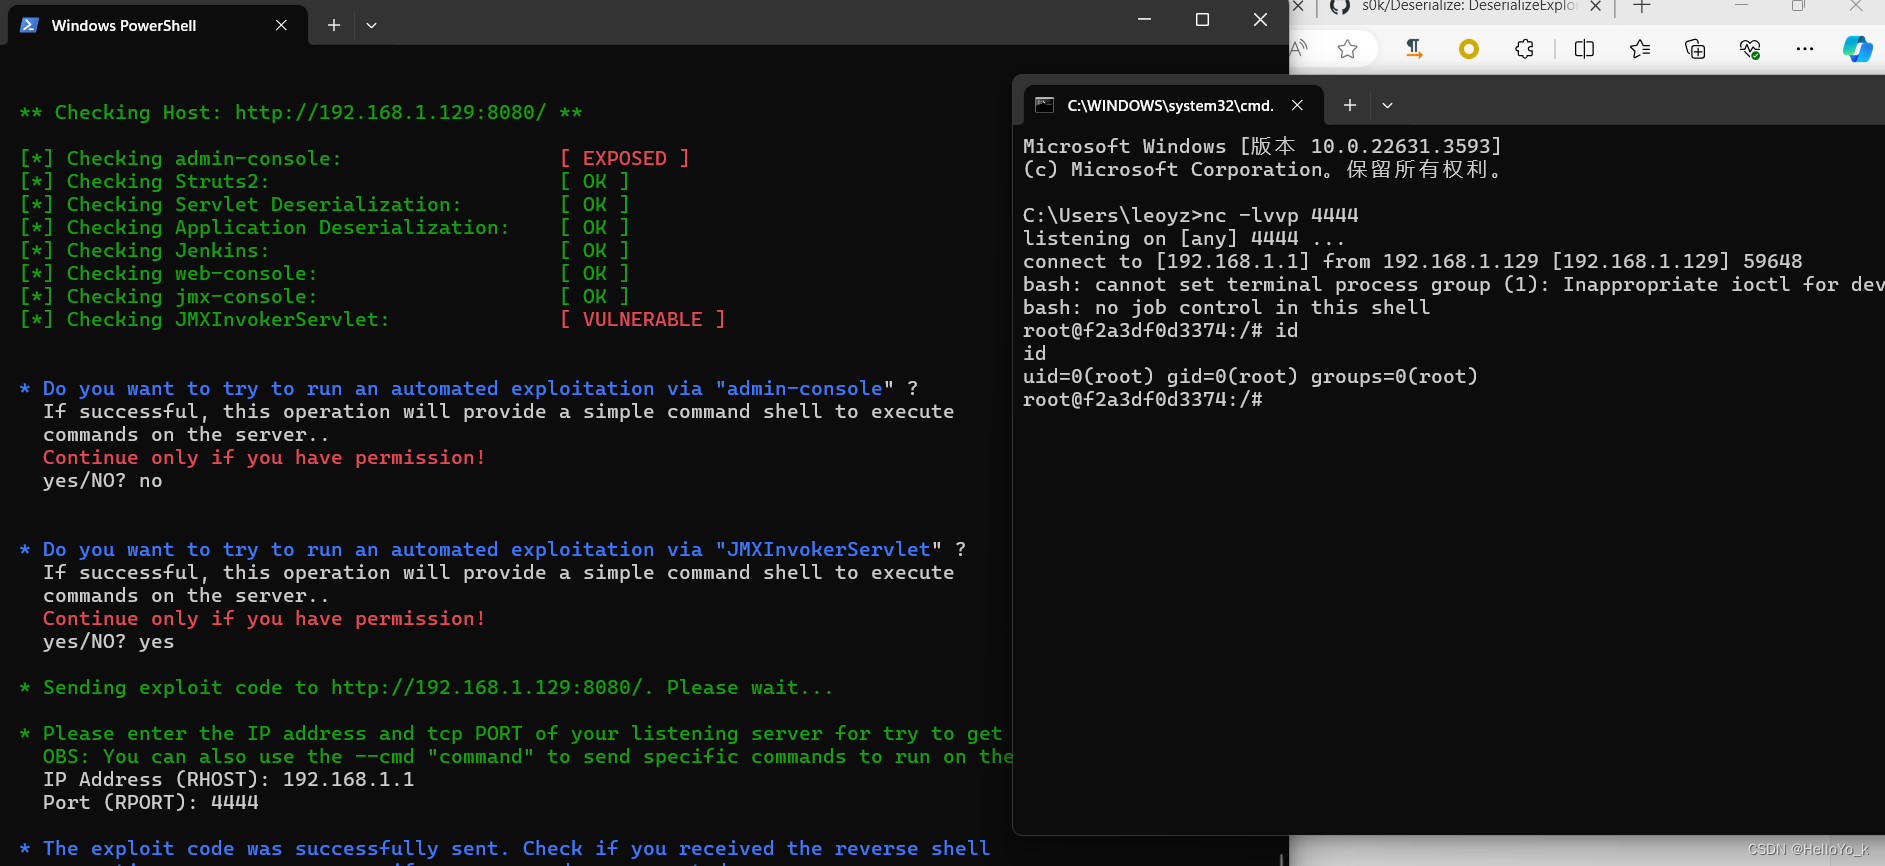Expand the PowerShell terminal profile dropdown
Screen dimensions: 1885x866
click(x=371, y=25)
